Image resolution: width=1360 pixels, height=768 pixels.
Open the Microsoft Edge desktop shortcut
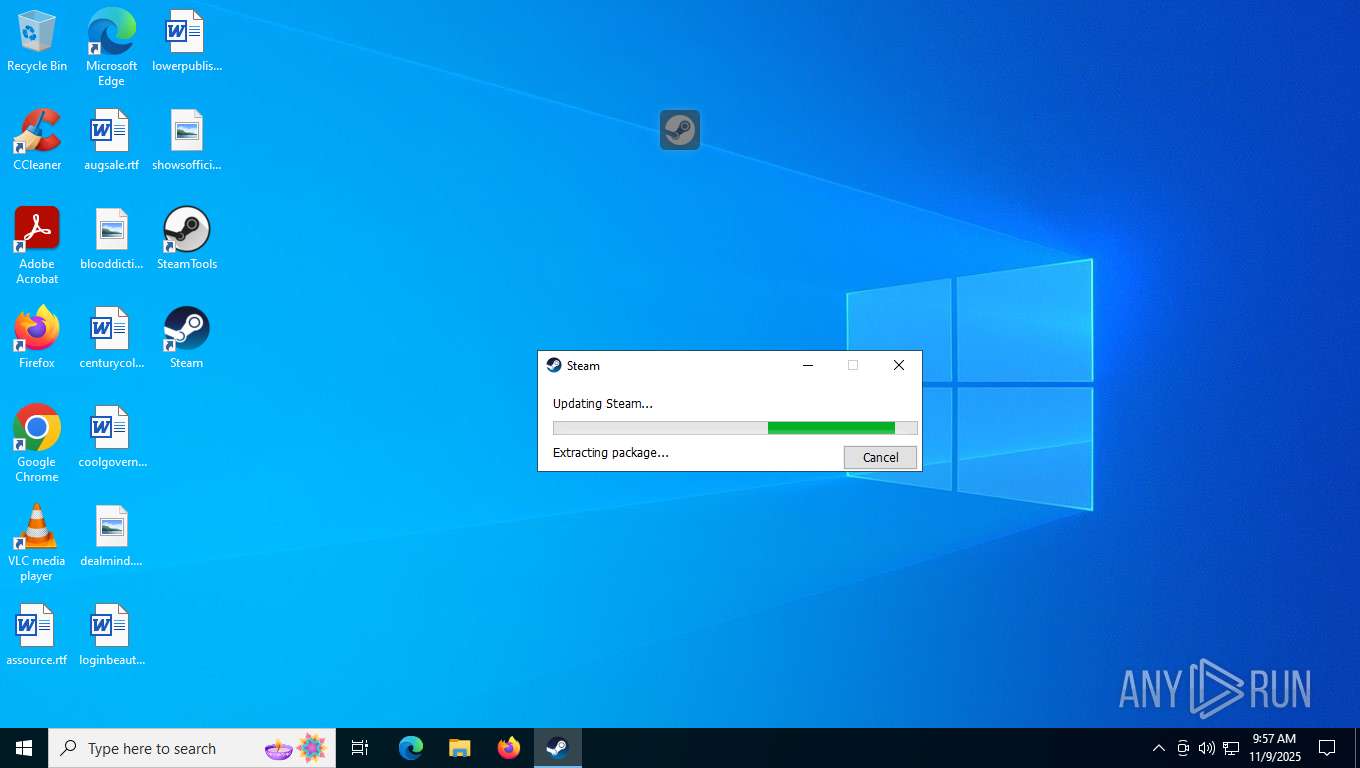[x=111, y=47]
